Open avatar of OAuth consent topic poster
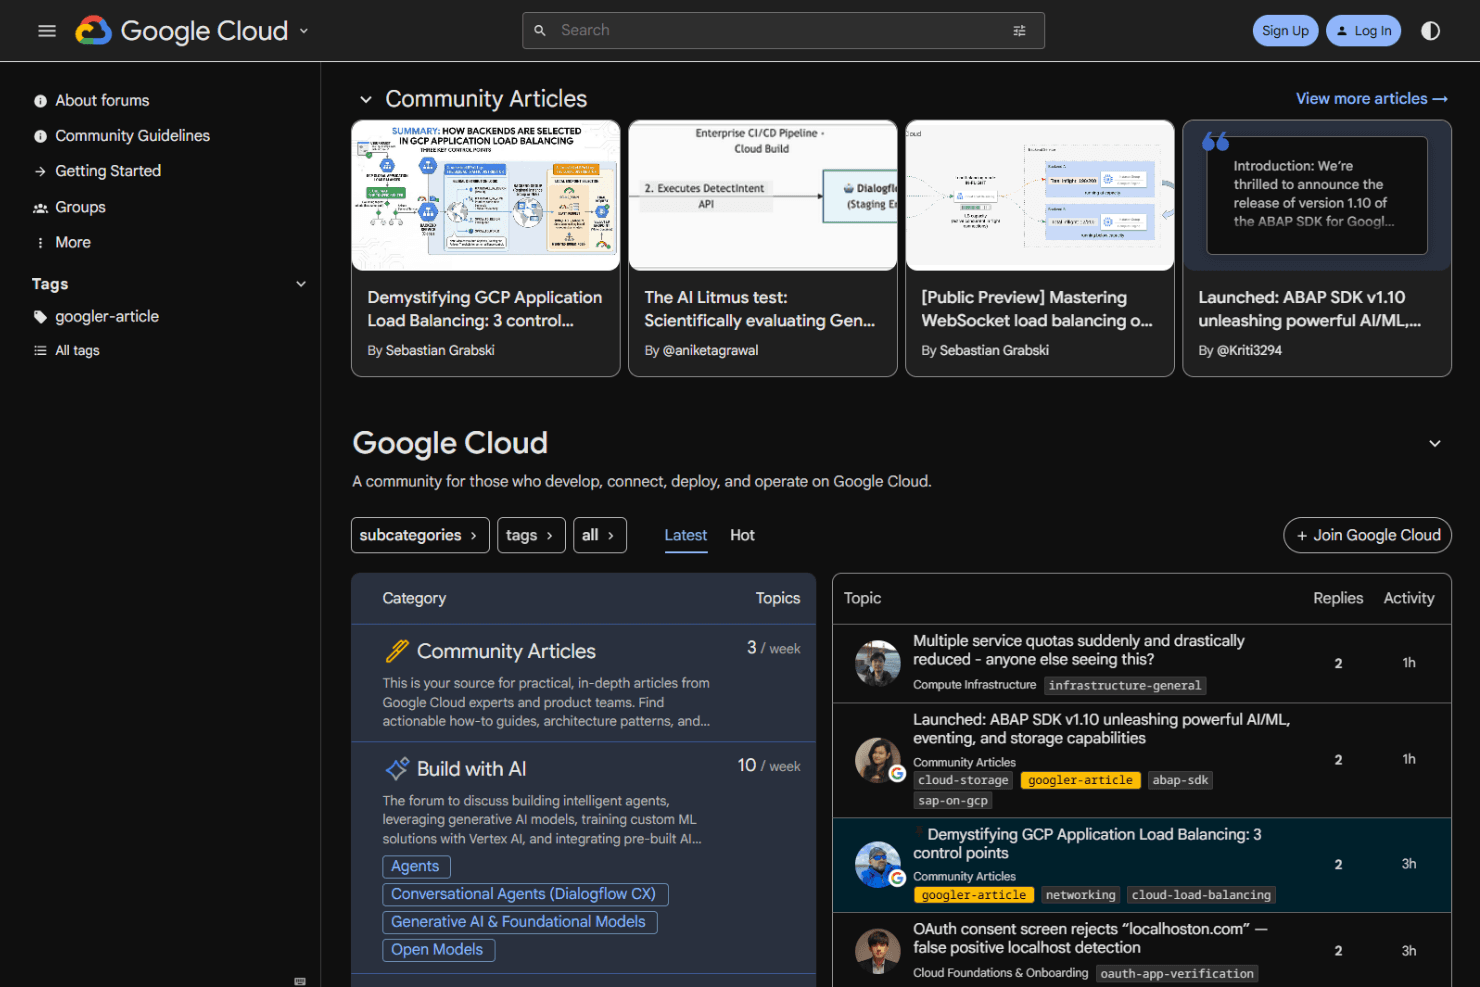 877,951
